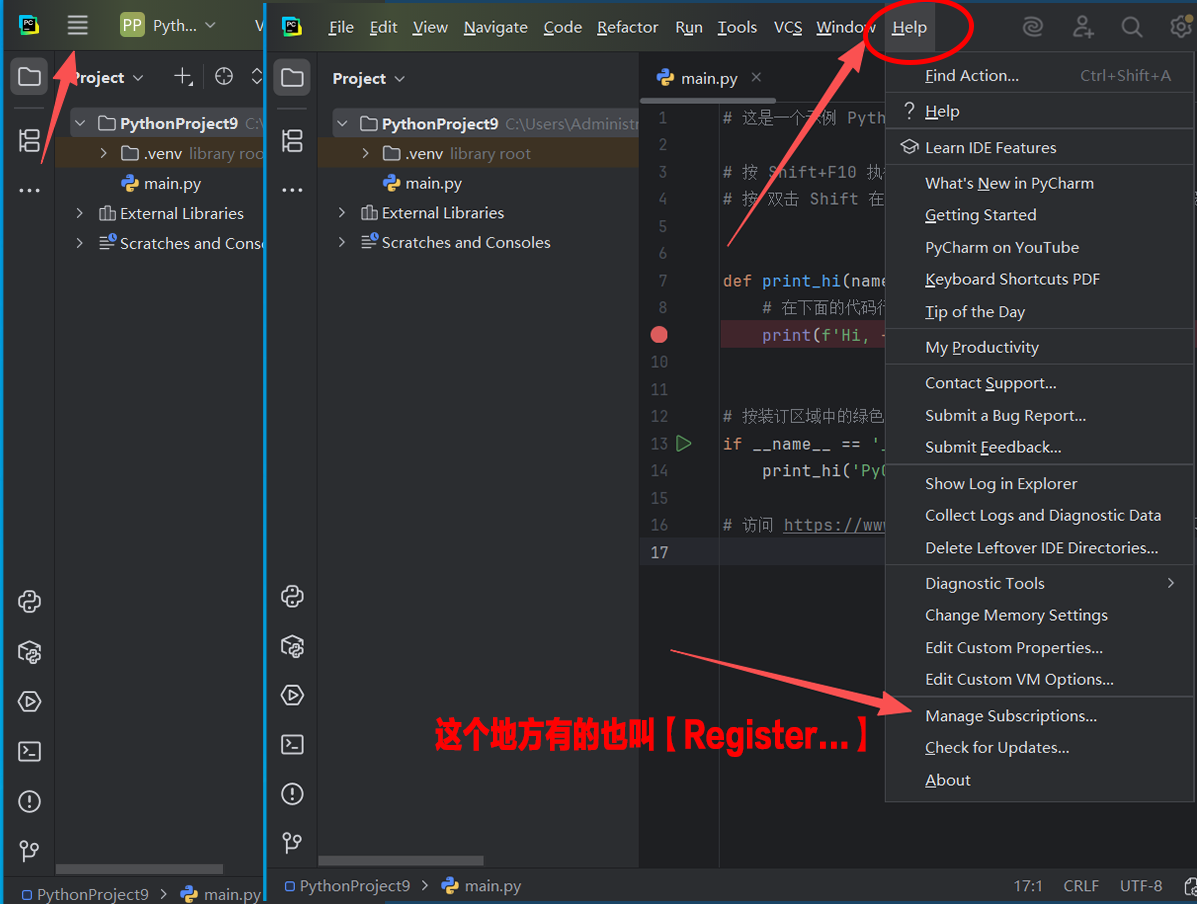Open Search Everywhere magnifier icon
The width and height of the screenshot is (1197, 904).
(1131, 27)
